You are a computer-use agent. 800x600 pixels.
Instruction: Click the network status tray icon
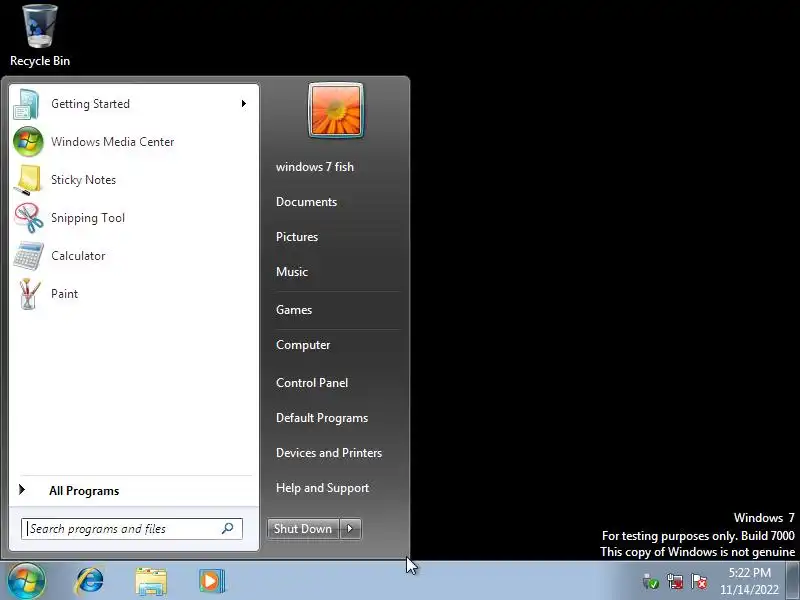pos(675,582)
